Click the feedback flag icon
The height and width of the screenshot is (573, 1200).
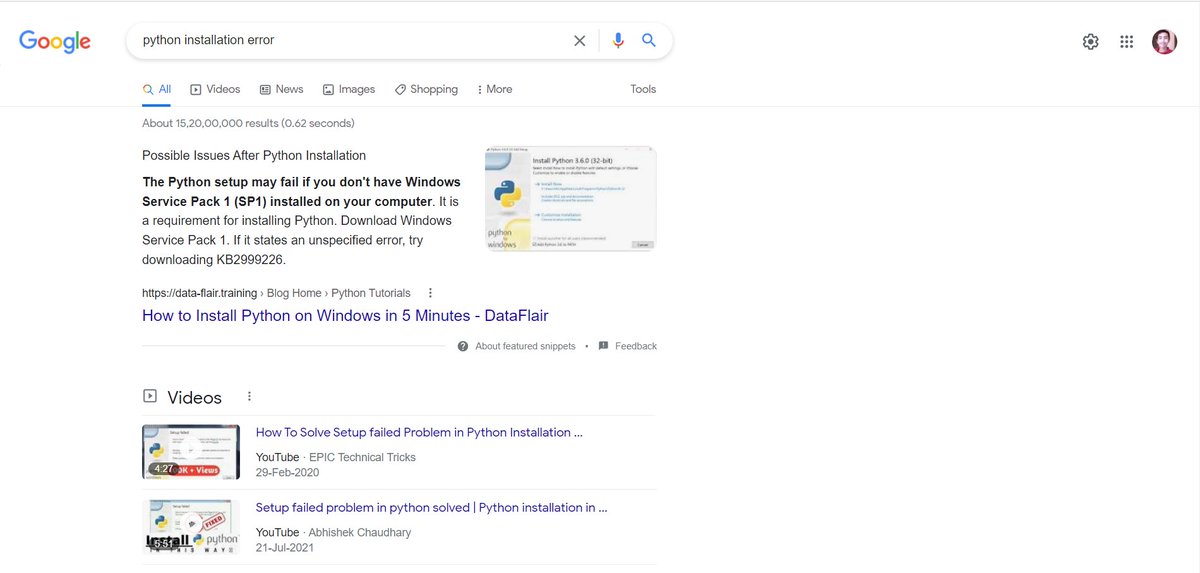click(x=603, y=346)
